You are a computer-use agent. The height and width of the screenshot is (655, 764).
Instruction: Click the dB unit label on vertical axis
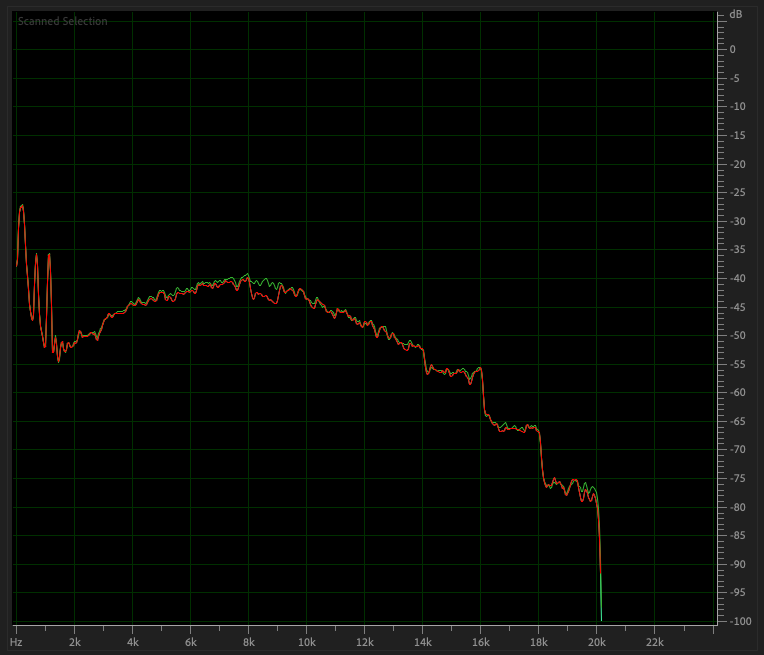(736, 14)
